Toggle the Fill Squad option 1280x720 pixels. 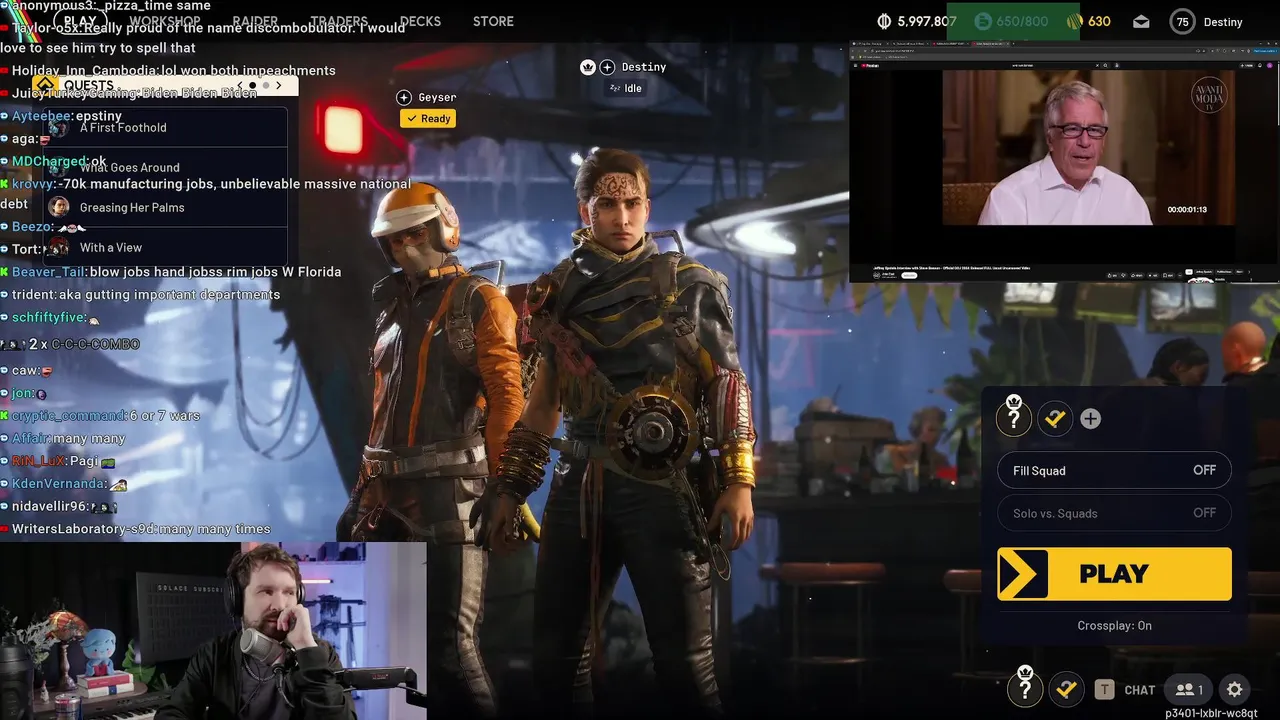pyautogui.click(x=1114, y=470)
